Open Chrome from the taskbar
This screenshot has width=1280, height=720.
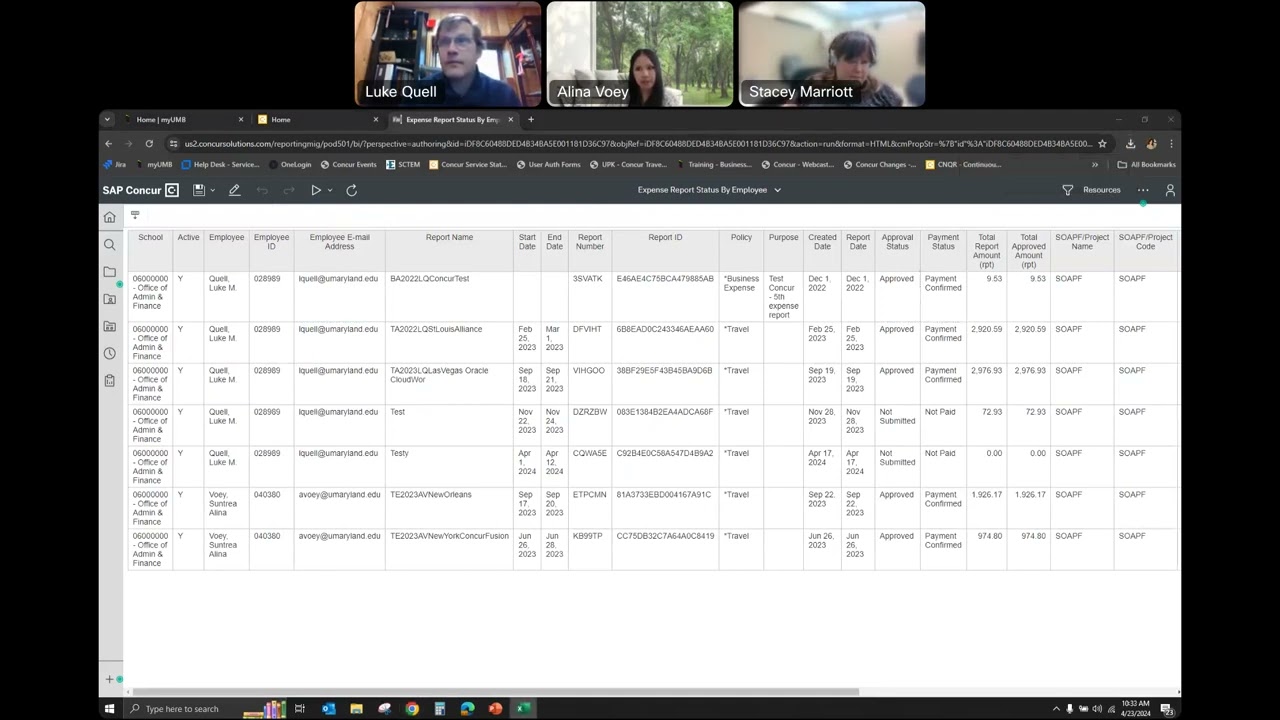(x=411, y=709)
